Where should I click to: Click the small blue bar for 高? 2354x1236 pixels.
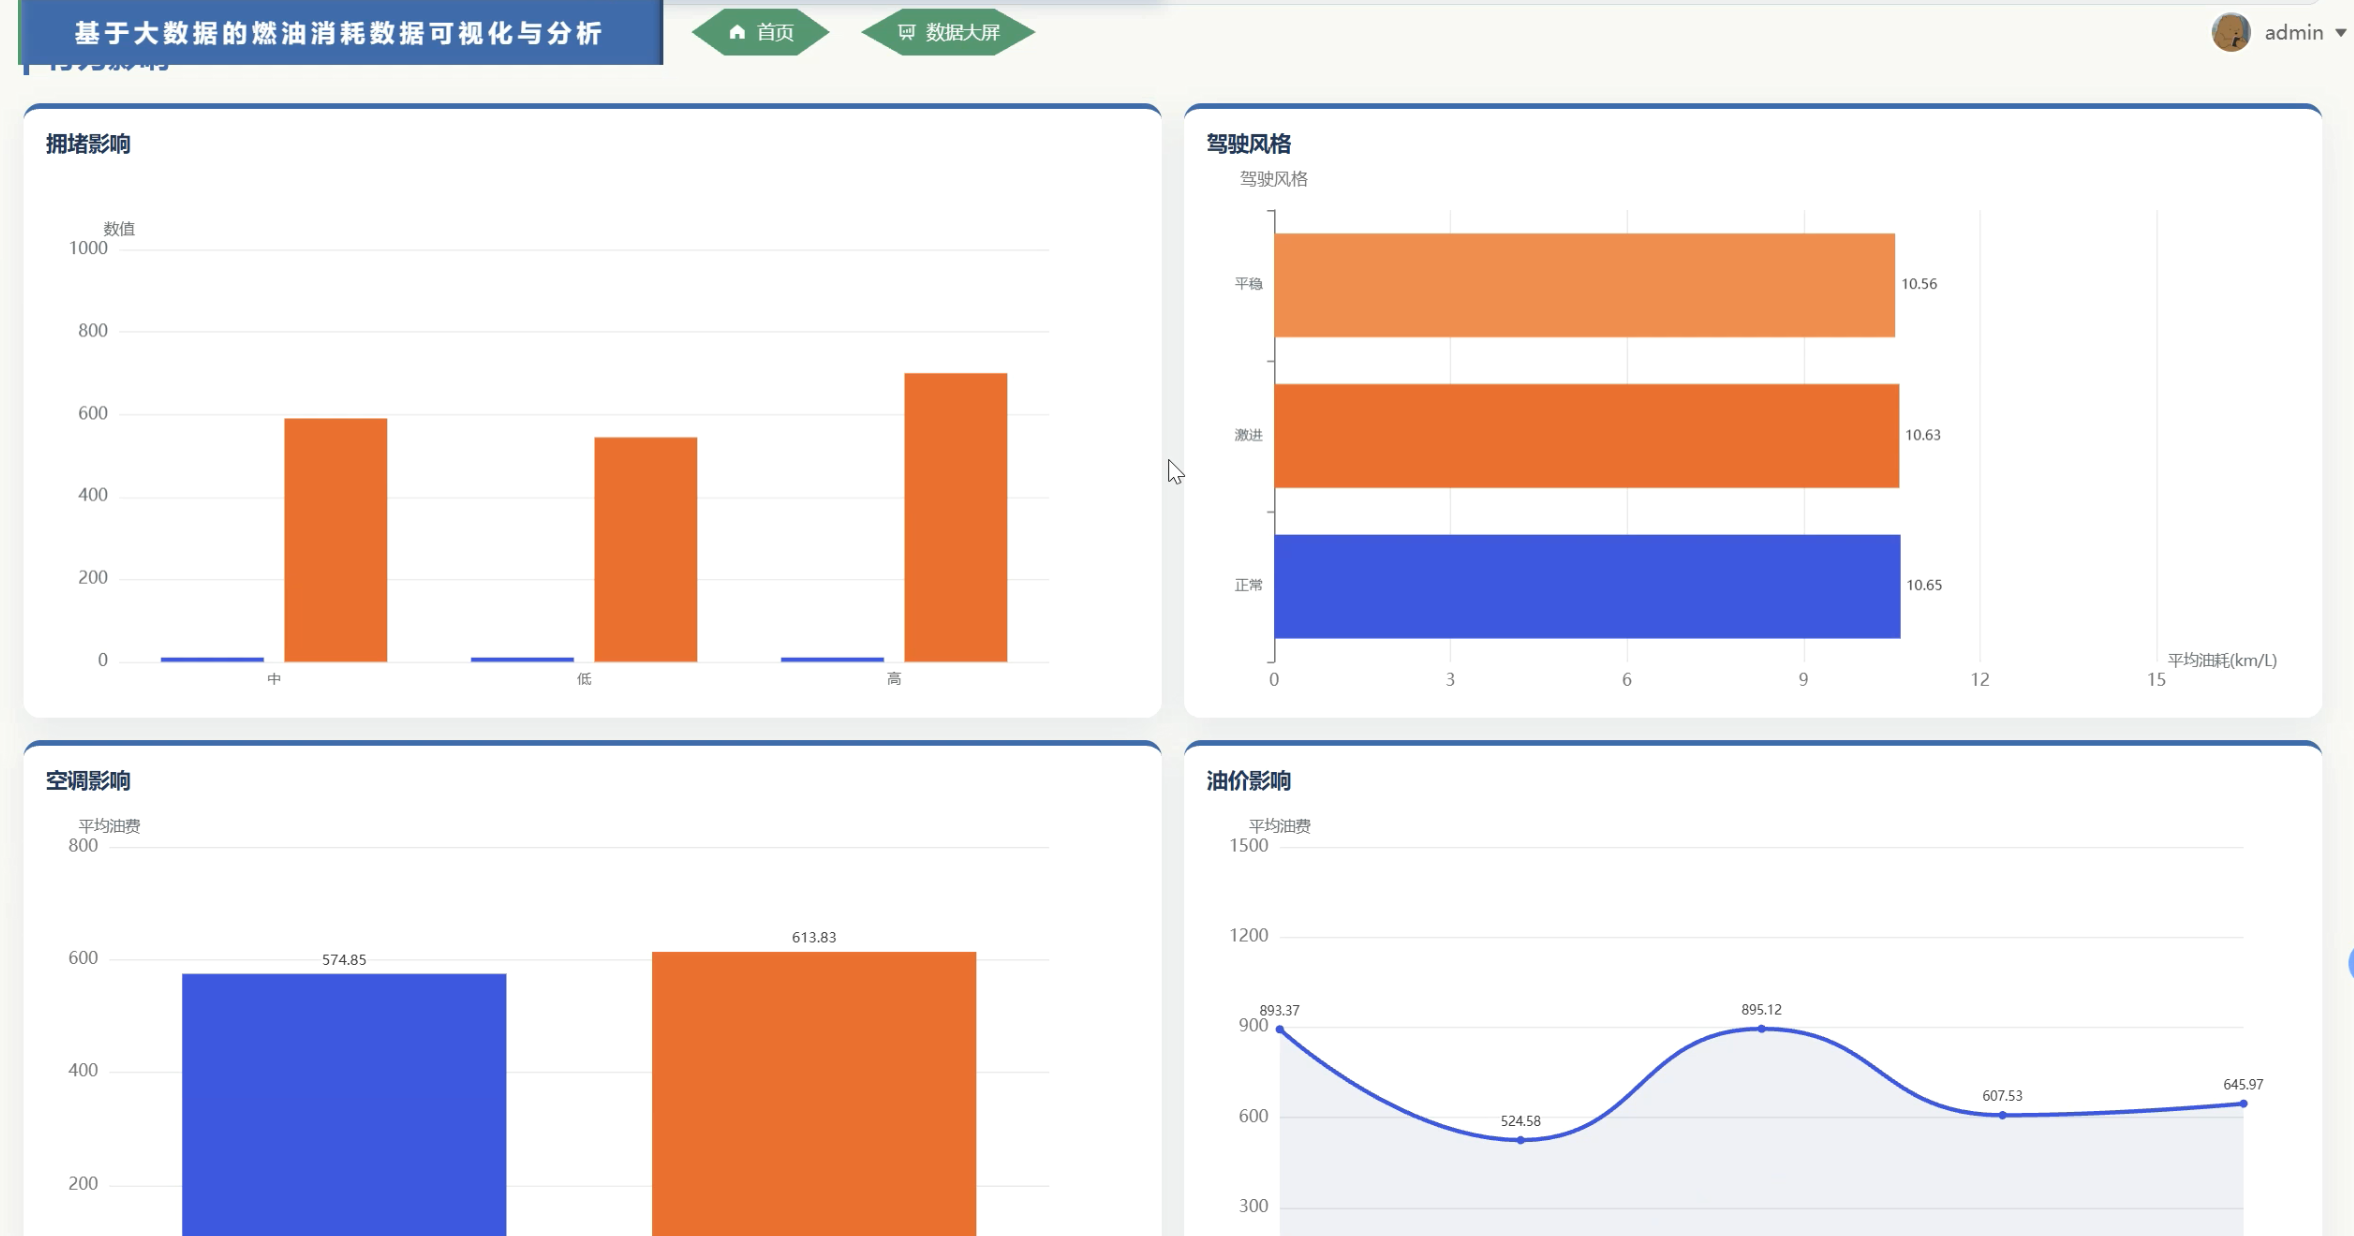pyautogui.click(x=832, y=659)
